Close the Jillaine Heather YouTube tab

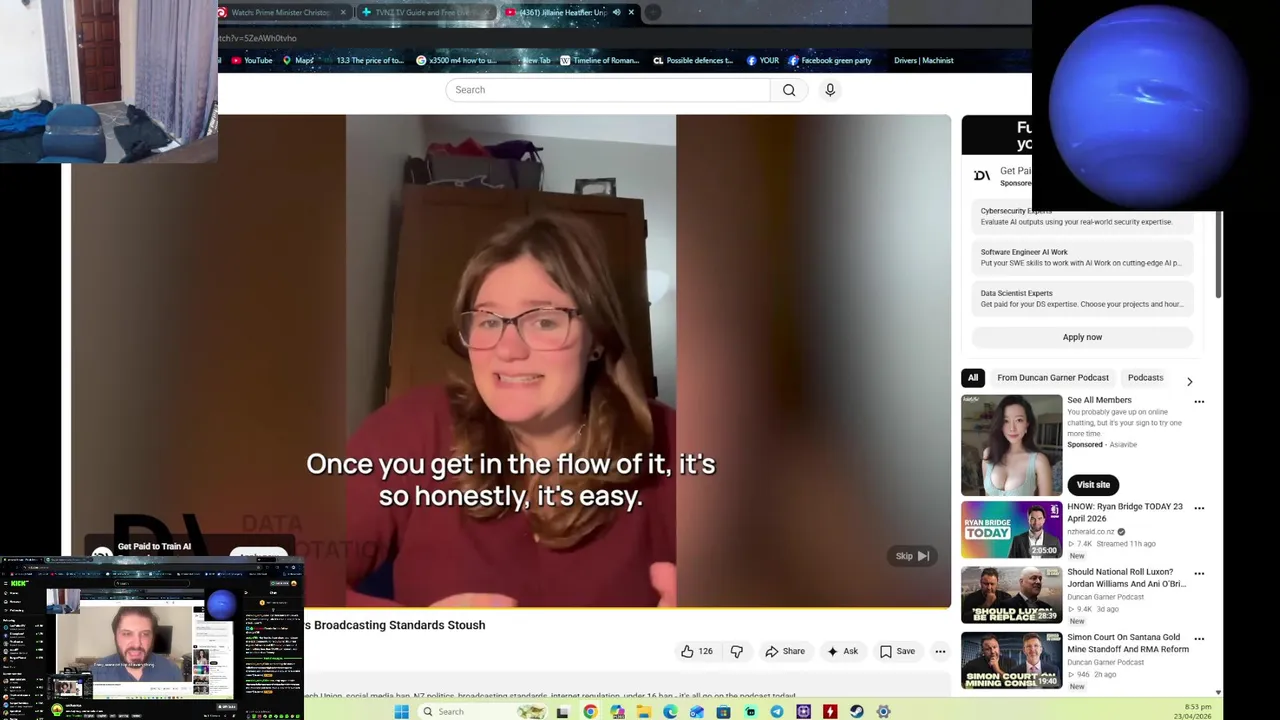click(631, 13)
